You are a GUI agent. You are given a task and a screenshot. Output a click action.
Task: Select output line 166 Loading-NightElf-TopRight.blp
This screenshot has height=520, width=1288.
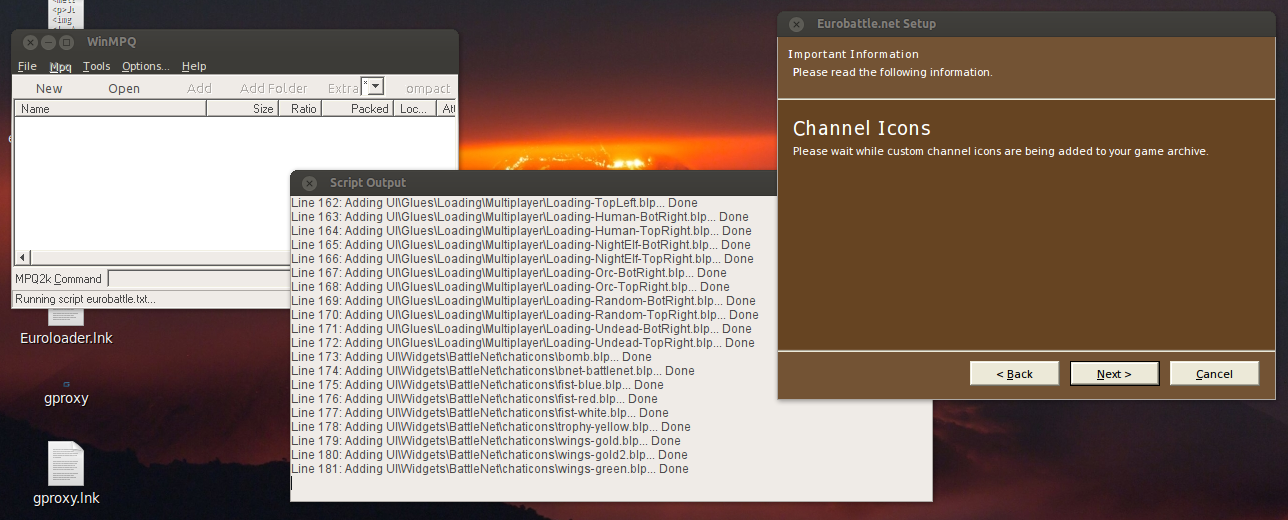pyautogui.click(x=522, y=259)
